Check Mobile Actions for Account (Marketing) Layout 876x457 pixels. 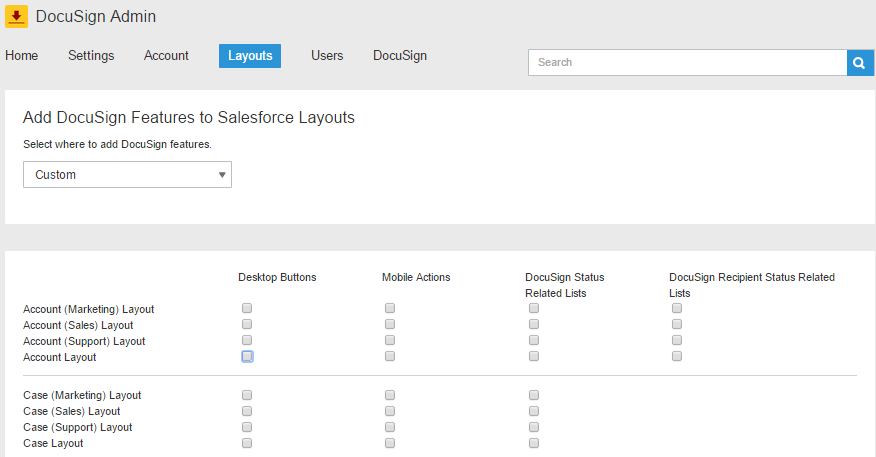point(390,308)
